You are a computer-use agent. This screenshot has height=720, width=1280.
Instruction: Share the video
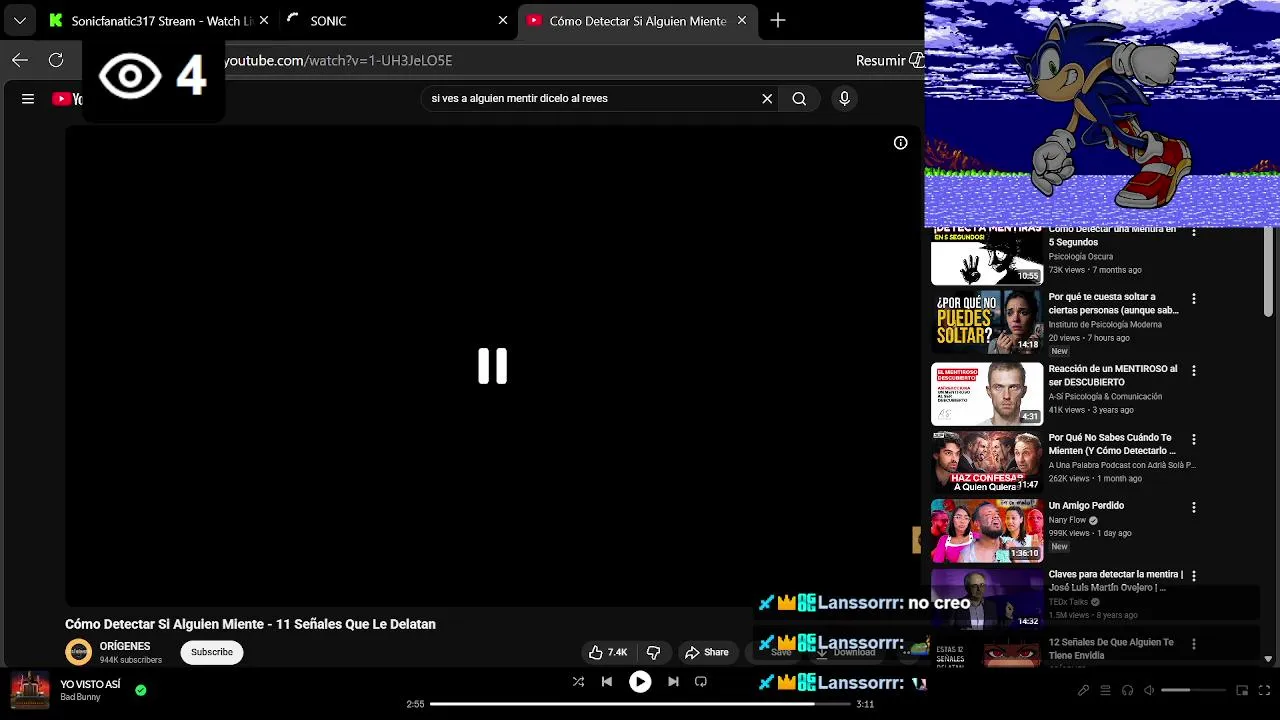[x=706, y=652]
